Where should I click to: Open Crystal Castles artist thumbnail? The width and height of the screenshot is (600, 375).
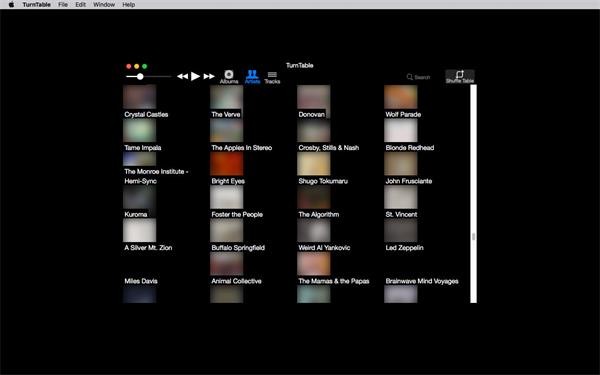140,97
